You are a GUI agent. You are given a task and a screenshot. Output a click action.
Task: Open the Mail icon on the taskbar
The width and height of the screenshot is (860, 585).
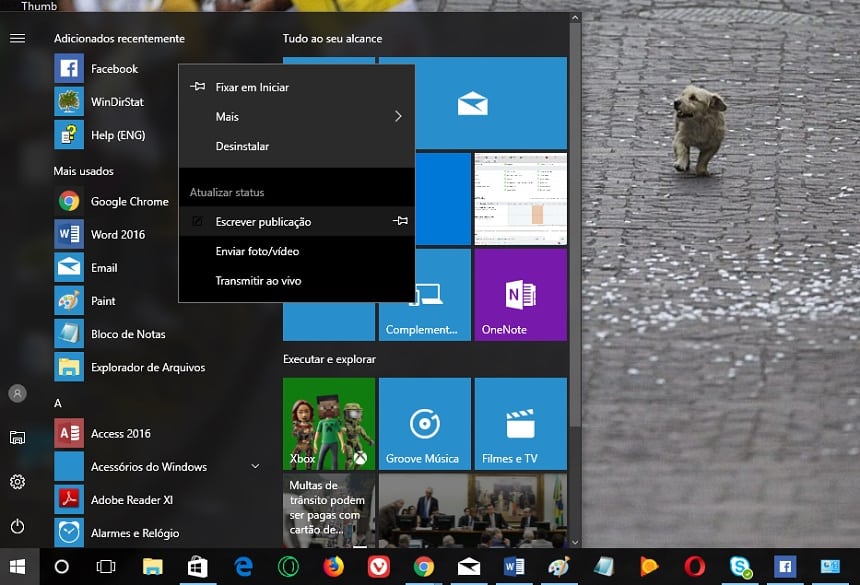(469, 566)
